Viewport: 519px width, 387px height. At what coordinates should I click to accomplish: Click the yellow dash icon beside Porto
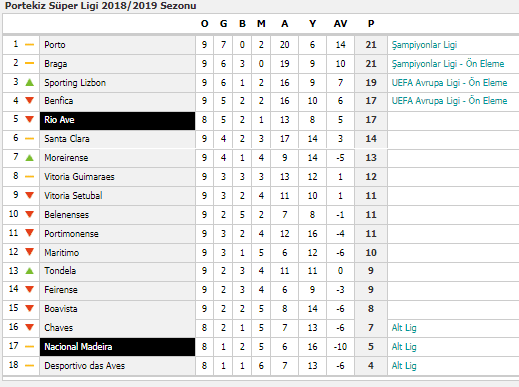coord(30,44)
